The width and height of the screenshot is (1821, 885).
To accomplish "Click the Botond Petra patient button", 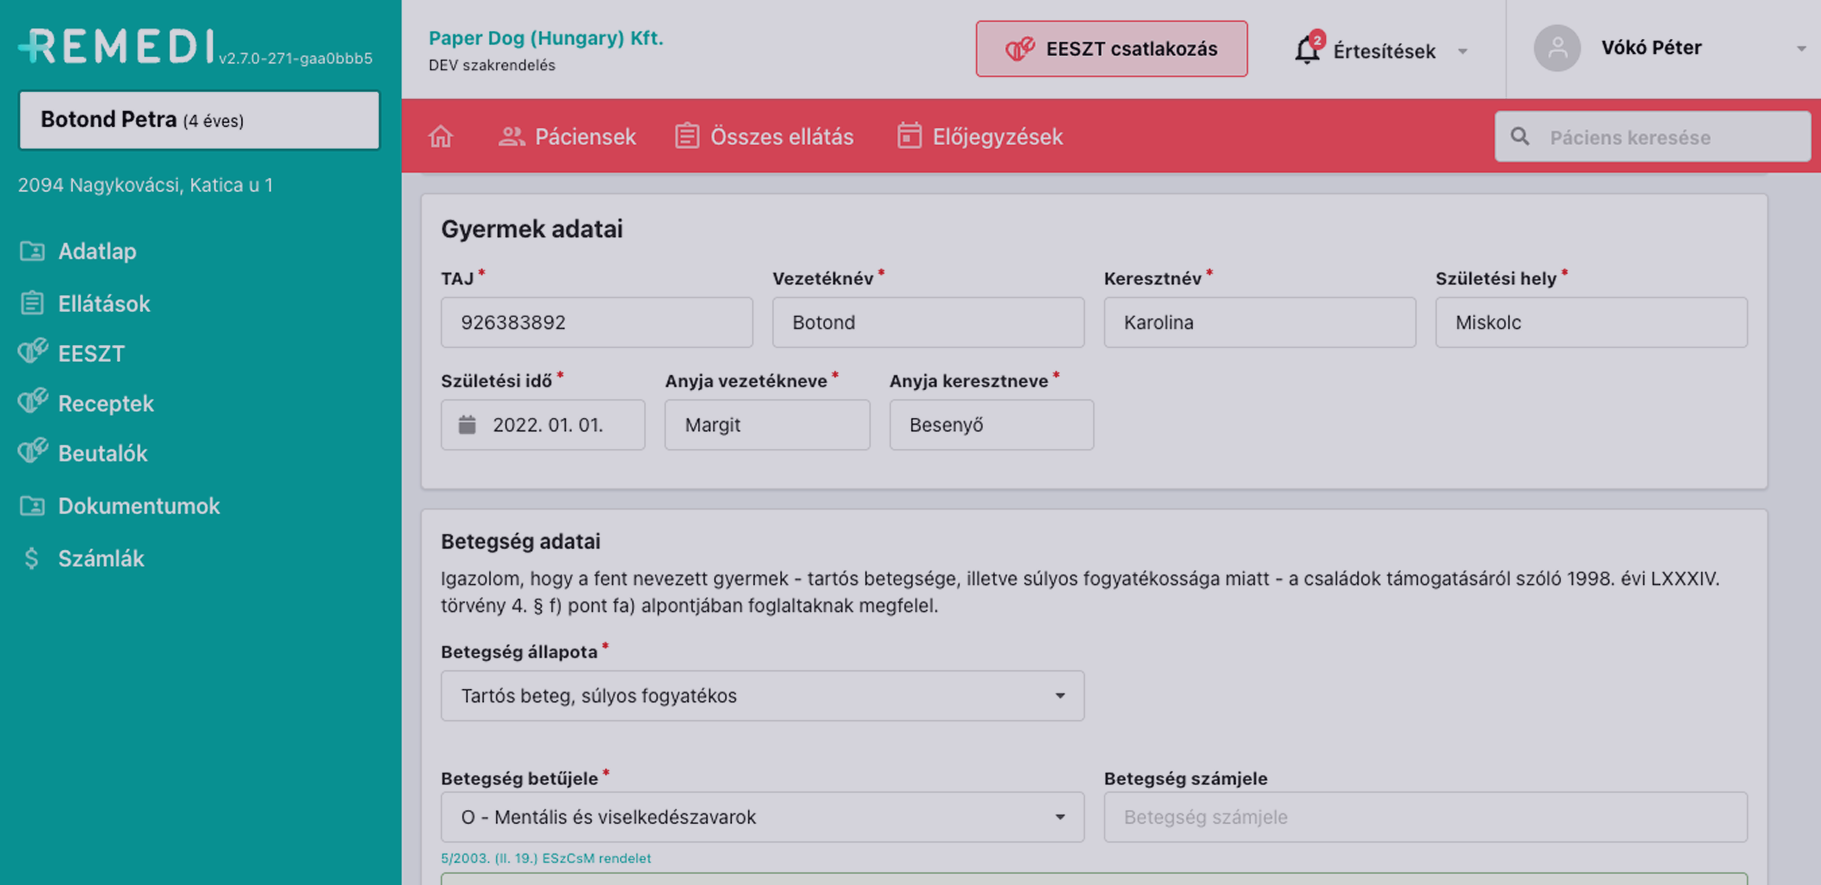I will pos(199,120).
